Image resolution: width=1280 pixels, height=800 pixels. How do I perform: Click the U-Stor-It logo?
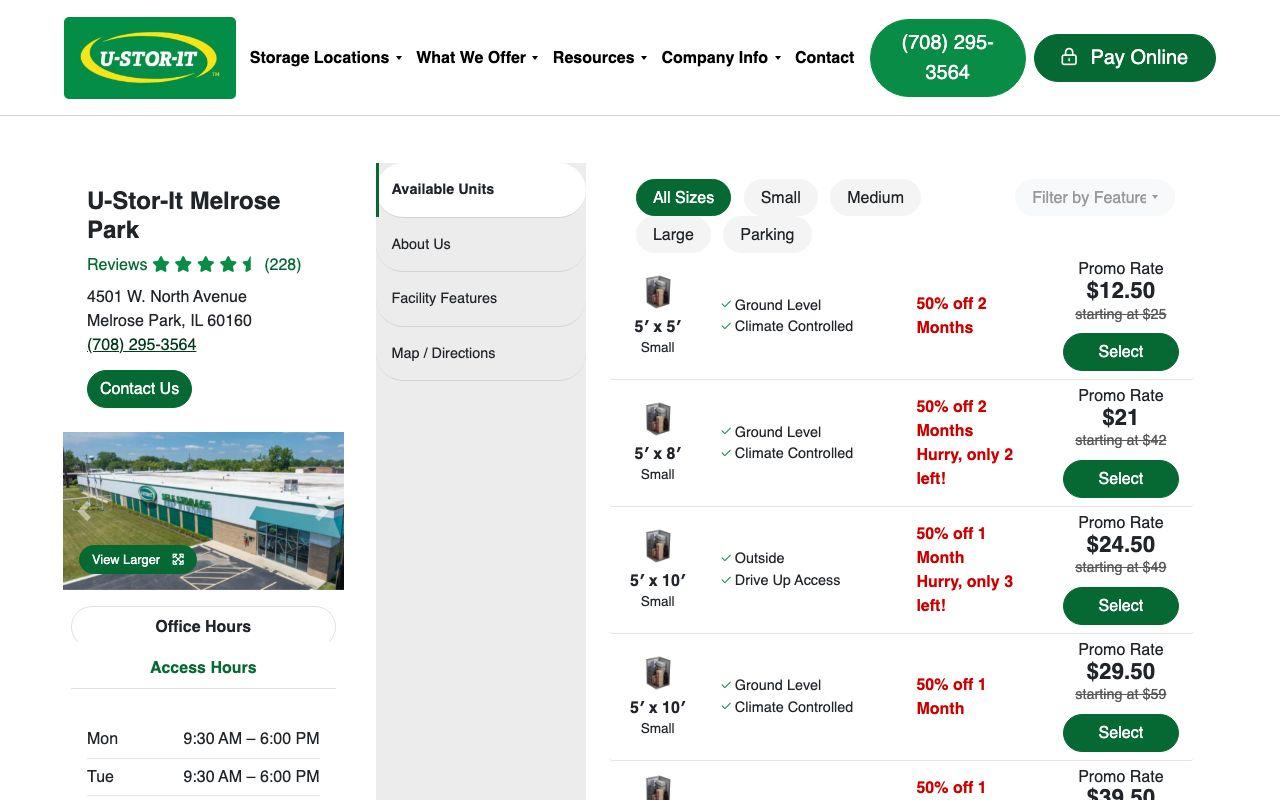point(150,58)
